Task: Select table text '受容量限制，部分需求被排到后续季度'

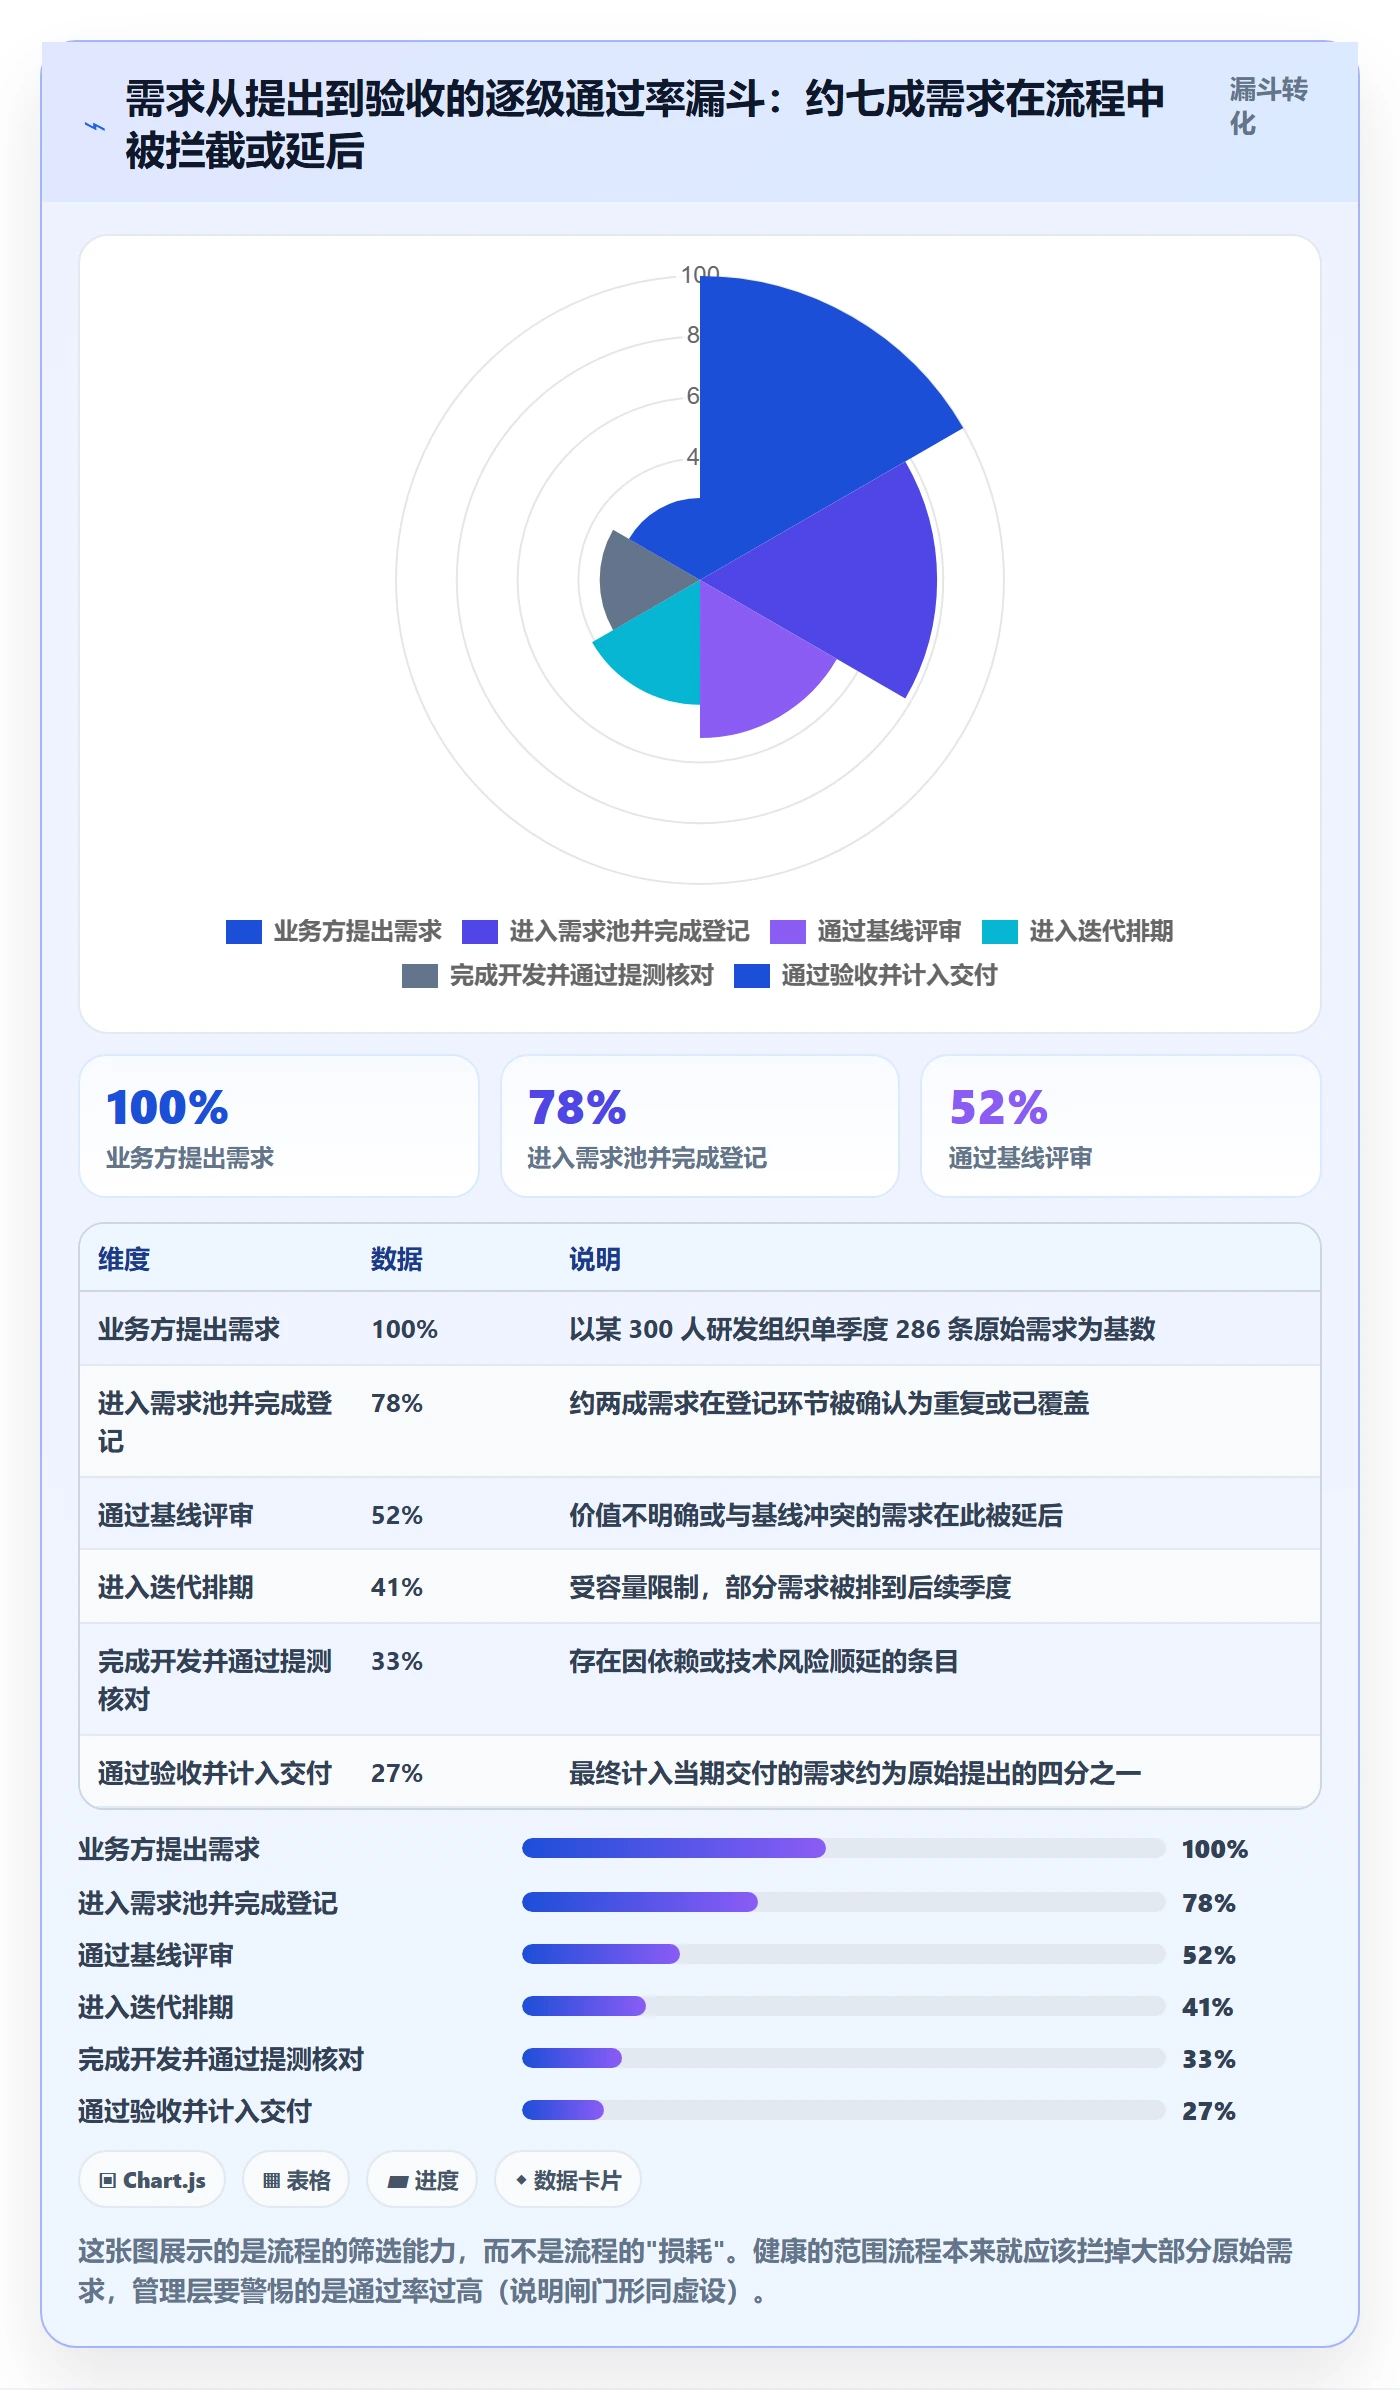Action: (x=790, y=1587)
